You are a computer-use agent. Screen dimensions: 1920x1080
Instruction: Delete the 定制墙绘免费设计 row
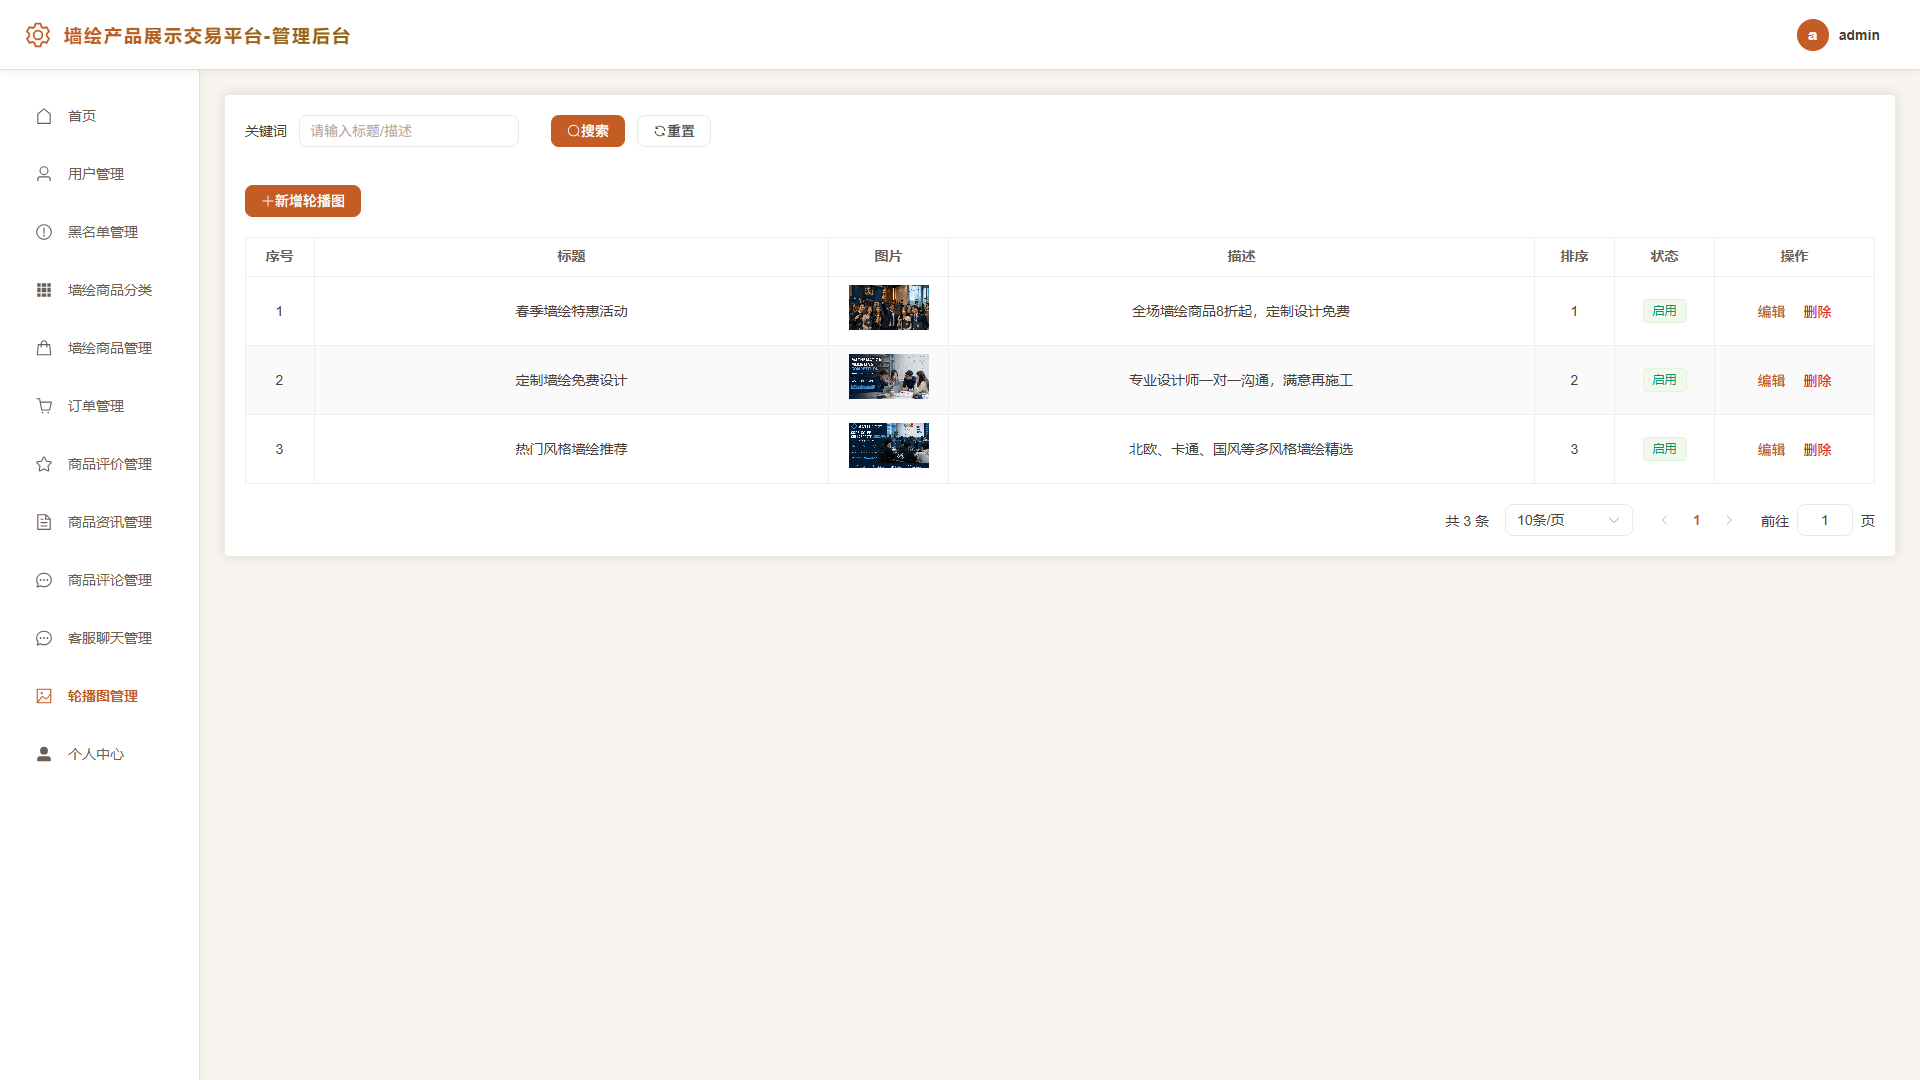pyautogui.click(x=1817, y=381)
